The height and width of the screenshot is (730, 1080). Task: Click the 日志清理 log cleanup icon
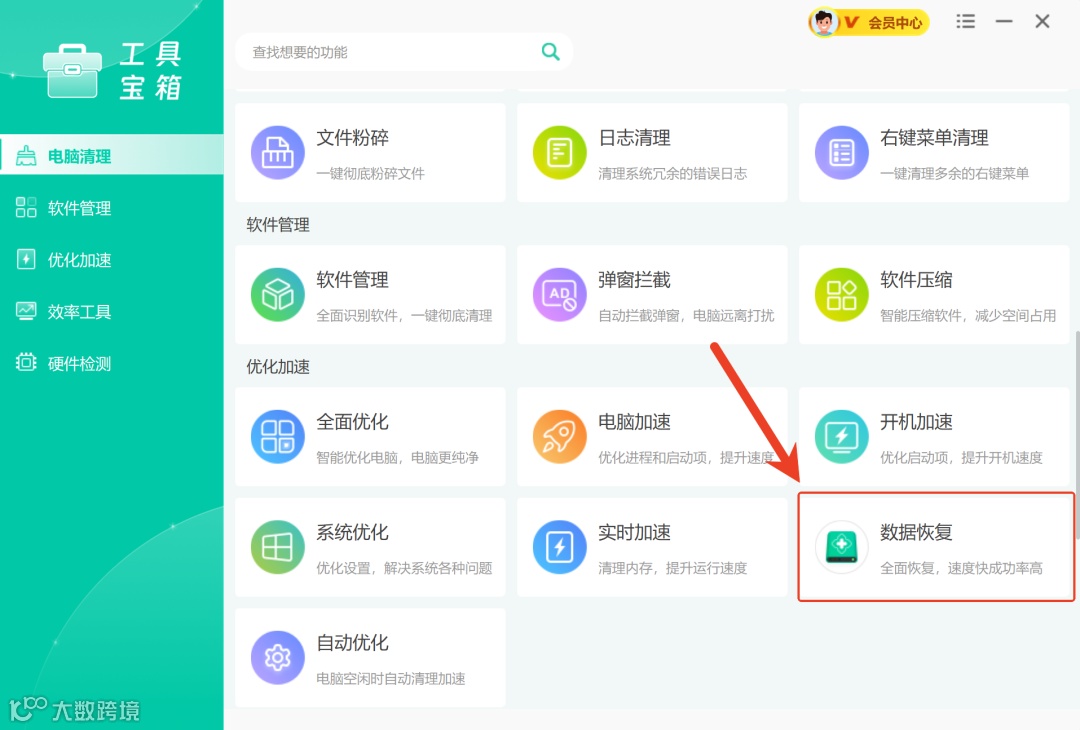tap(559, 153)
